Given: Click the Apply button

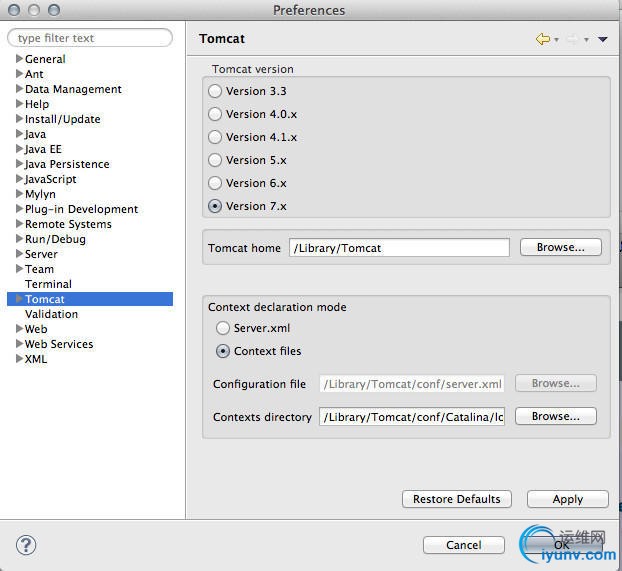Looking at the screenshot, I should [x=568, y=499].
